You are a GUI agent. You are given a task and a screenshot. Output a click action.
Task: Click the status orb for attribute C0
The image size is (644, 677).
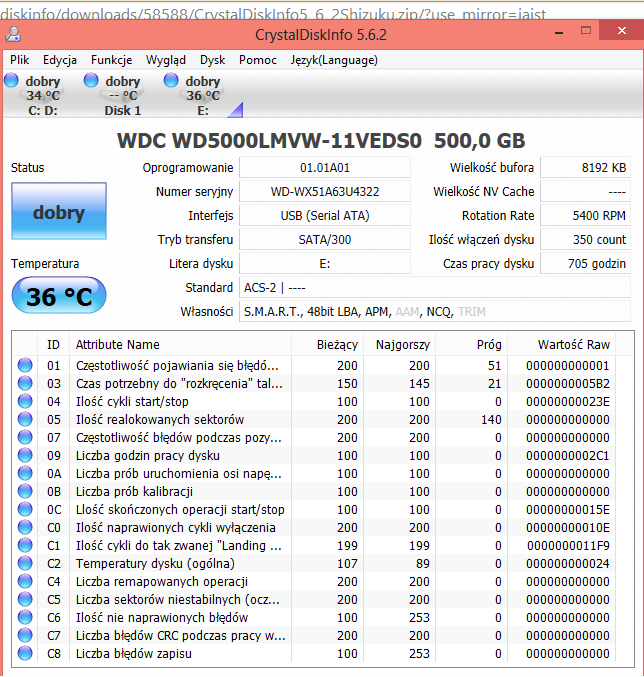click(x=25, y=527)
